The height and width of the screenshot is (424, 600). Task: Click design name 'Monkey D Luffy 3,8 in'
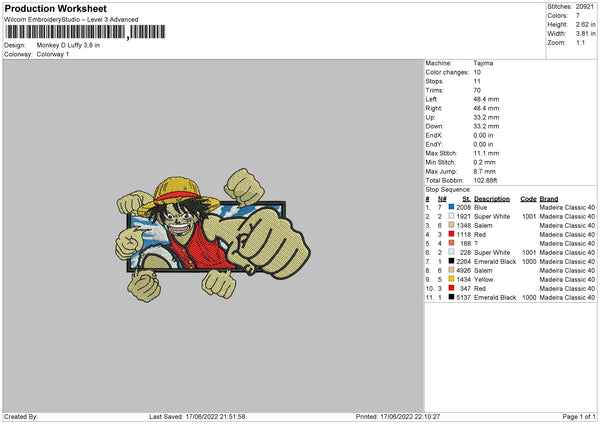click(68, 45)
